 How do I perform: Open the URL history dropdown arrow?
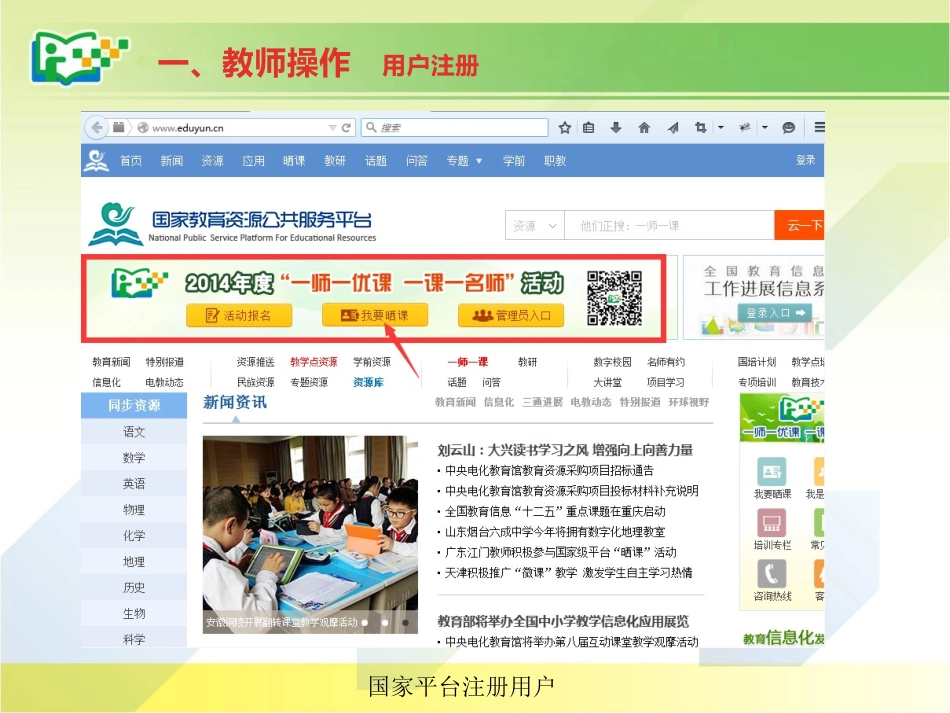click(332, 128)
